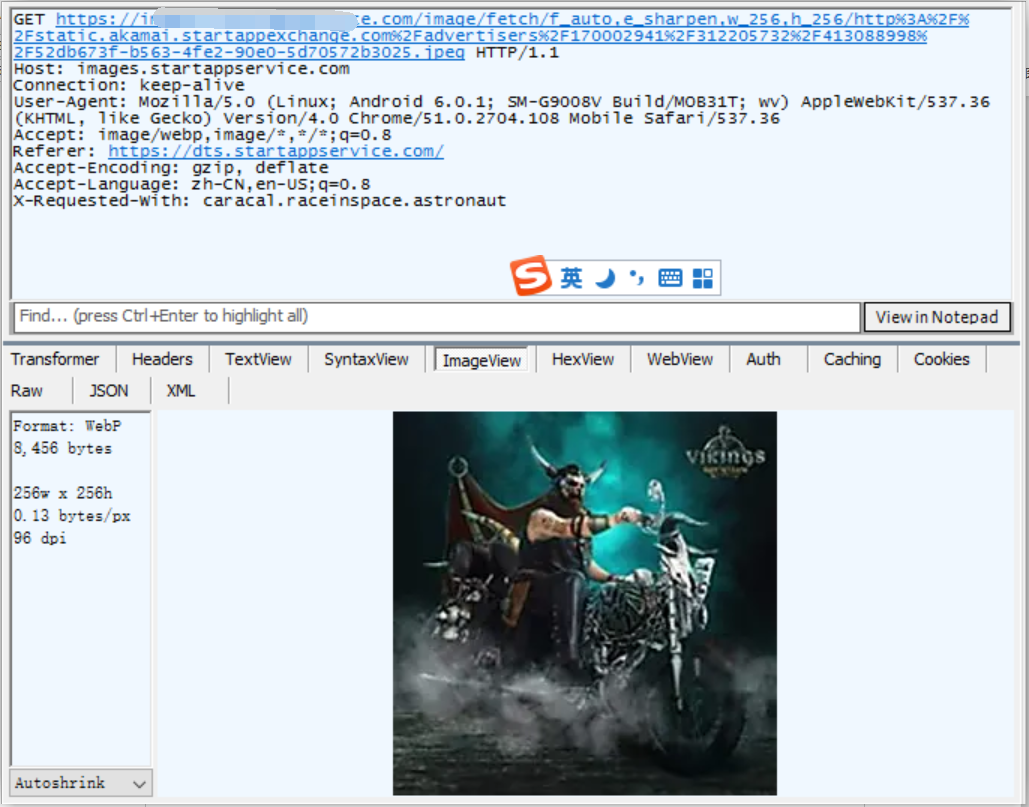Select the Auth tab
1029x807 pixels.
pyautogui.click(x=763, y=360)
